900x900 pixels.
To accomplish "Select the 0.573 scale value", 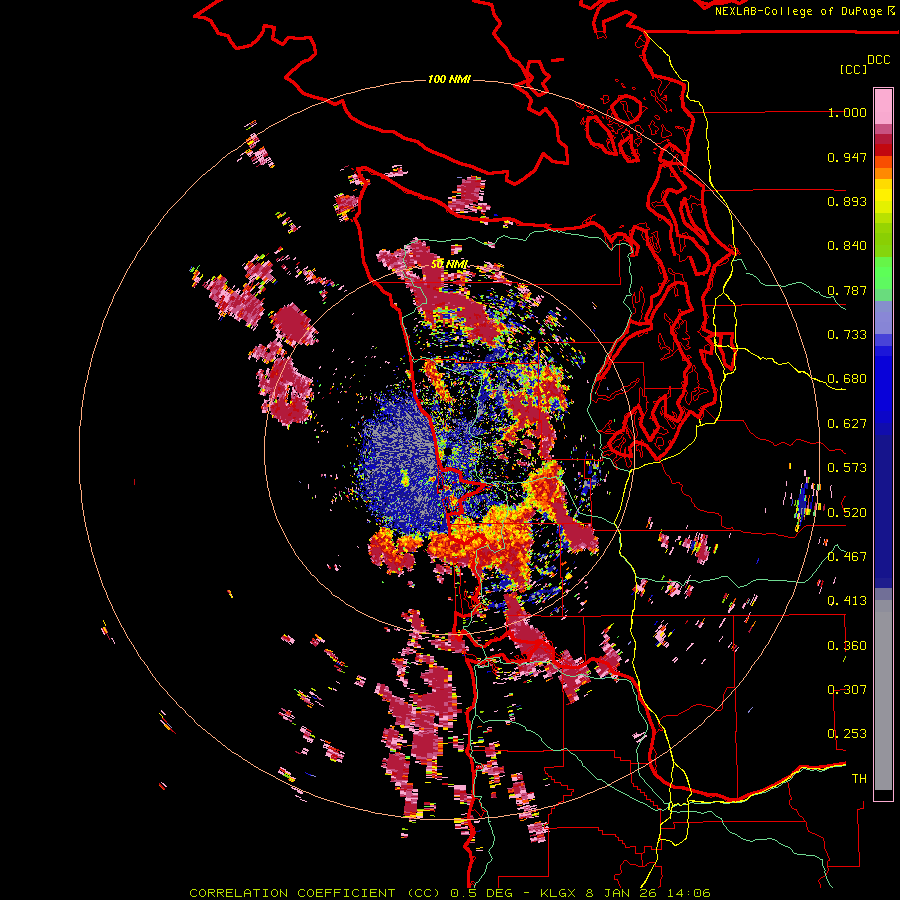I will (x=847, y=468).
